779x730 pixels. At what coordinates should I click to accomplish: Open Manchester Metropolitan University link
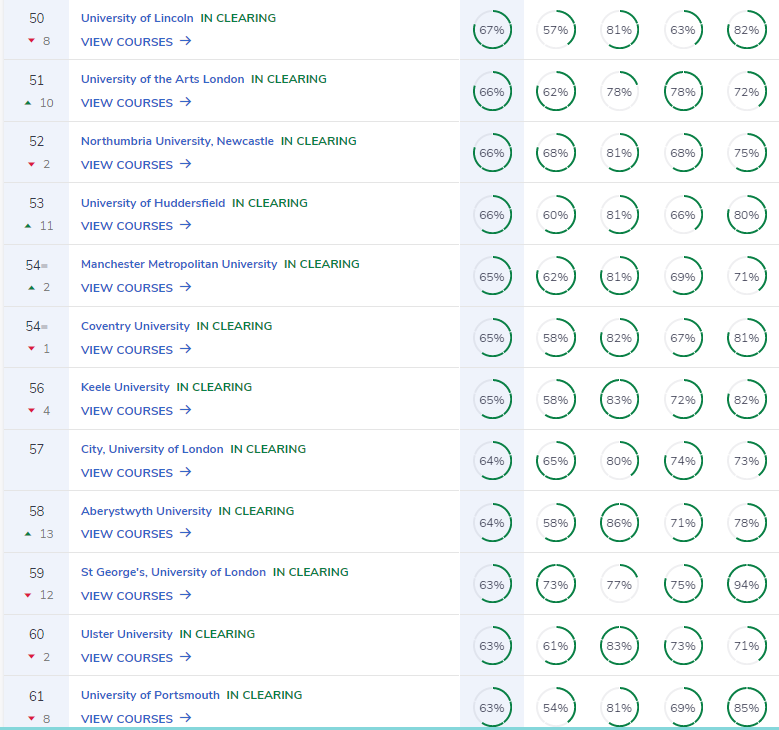click(x=179, y=264)
